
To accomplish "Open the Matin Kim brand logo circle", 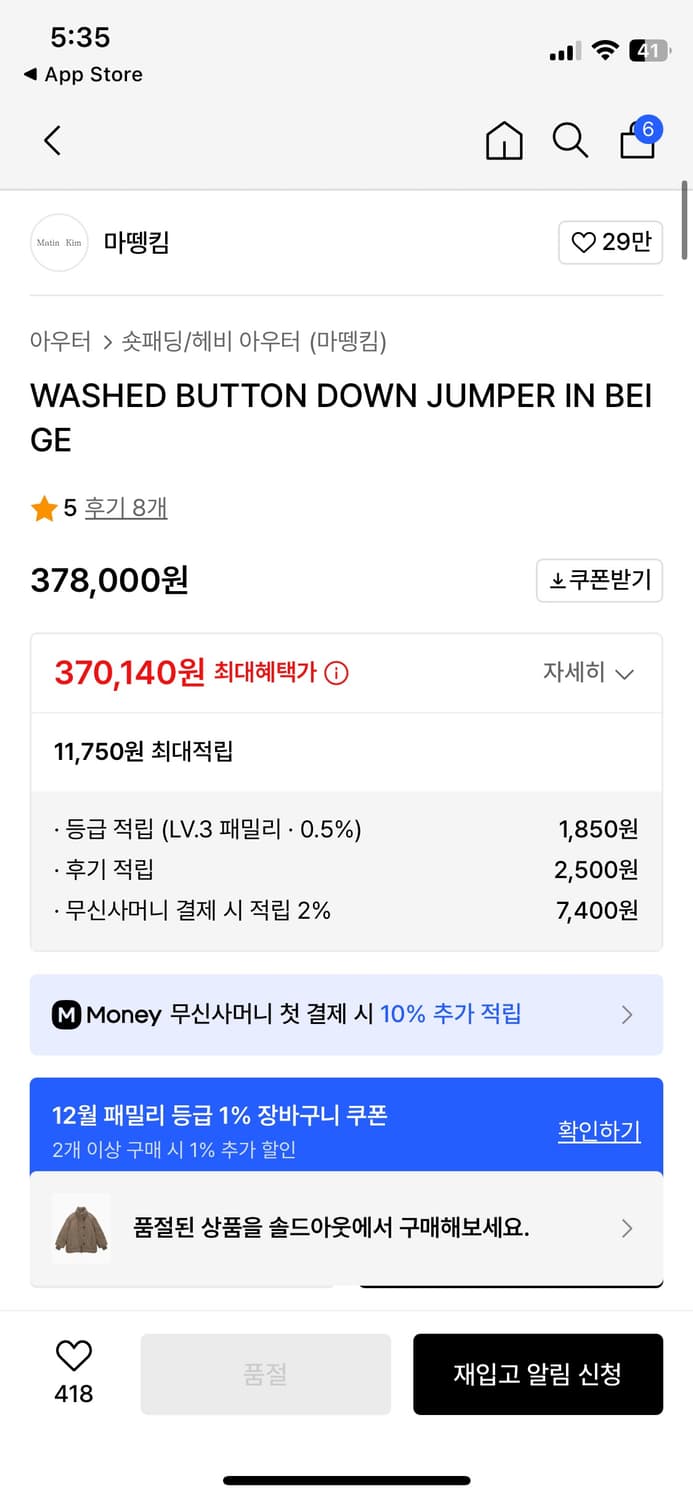I will point(59,242).
